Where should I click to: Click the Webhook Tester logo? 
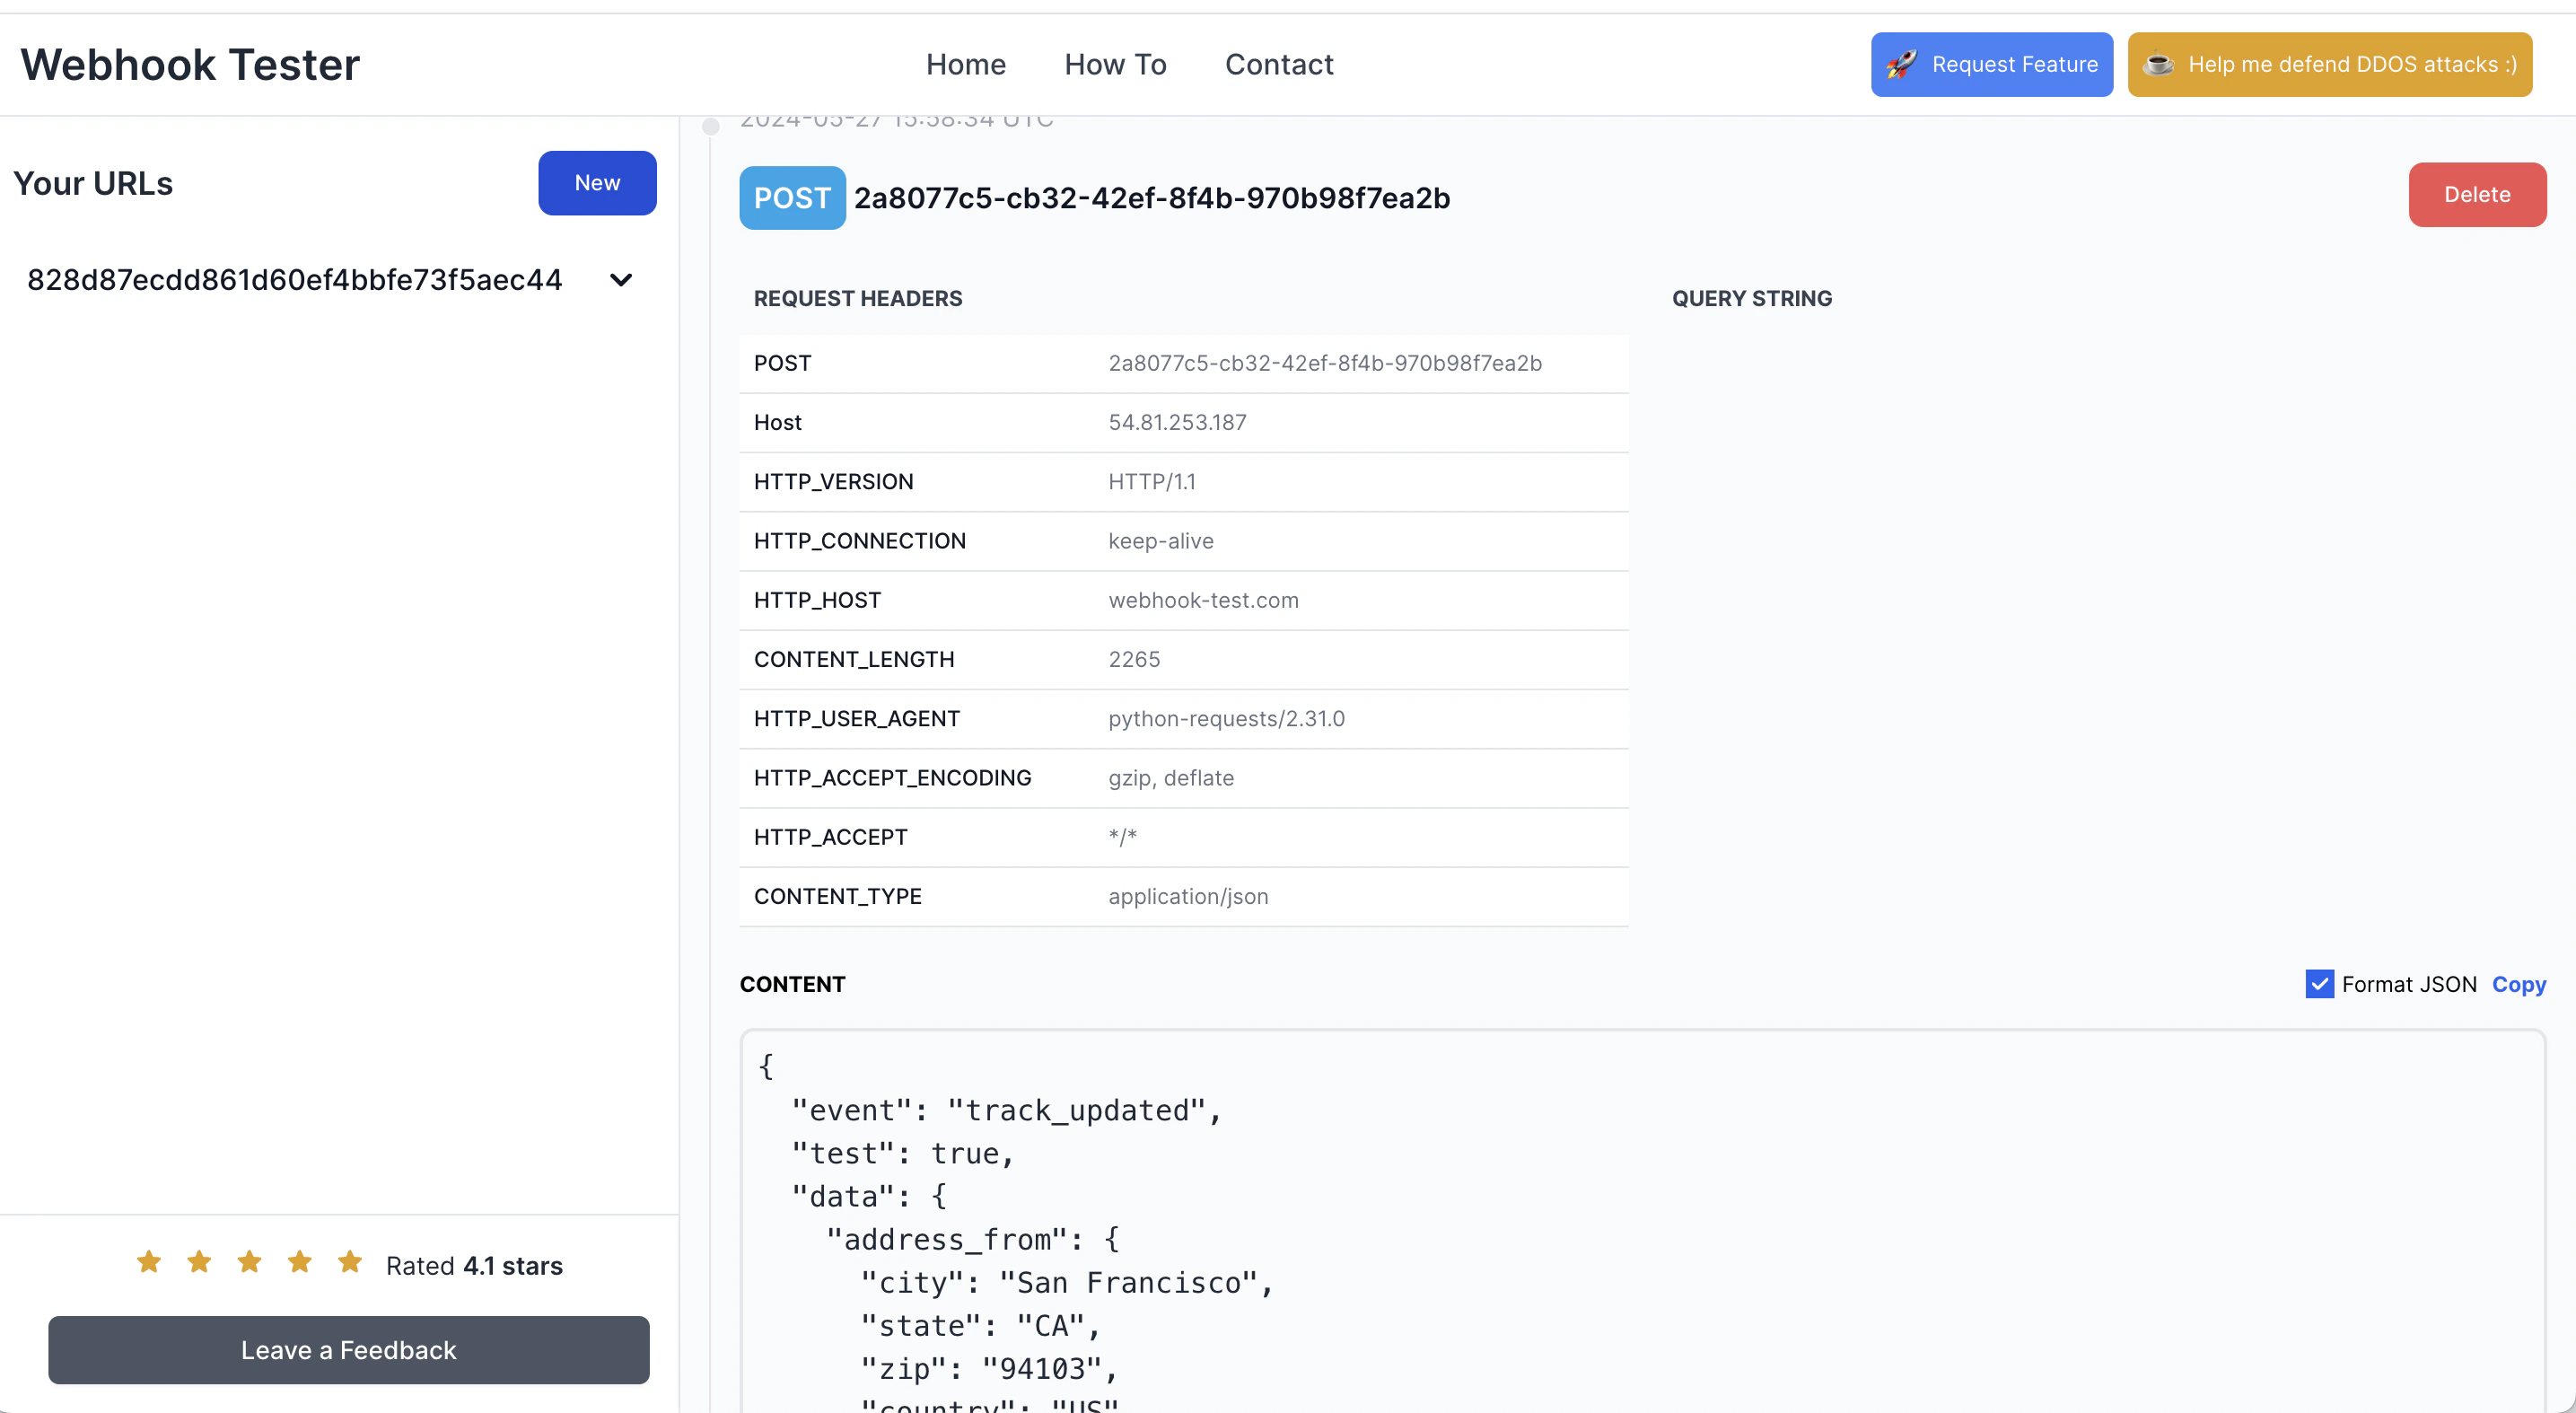click(190, 64)
